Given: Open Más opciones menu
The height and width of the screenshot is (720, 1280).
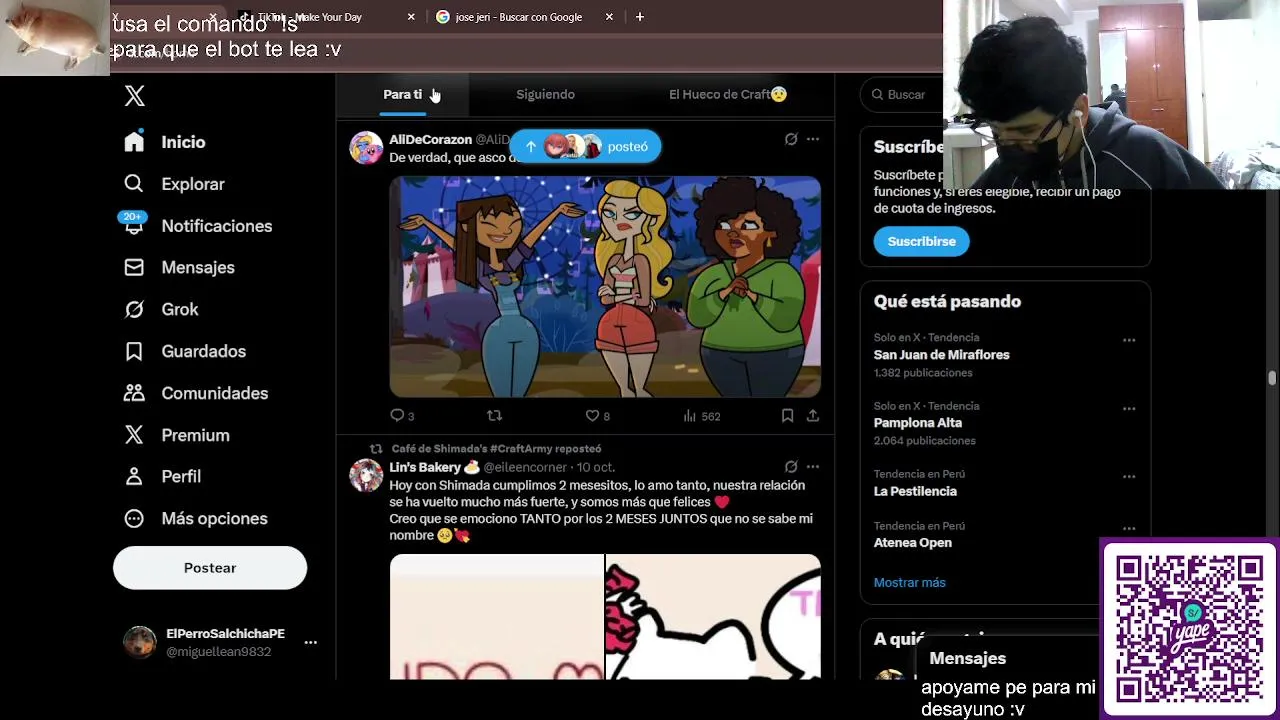Looking at the screenshot, I should tap(196, 518).
